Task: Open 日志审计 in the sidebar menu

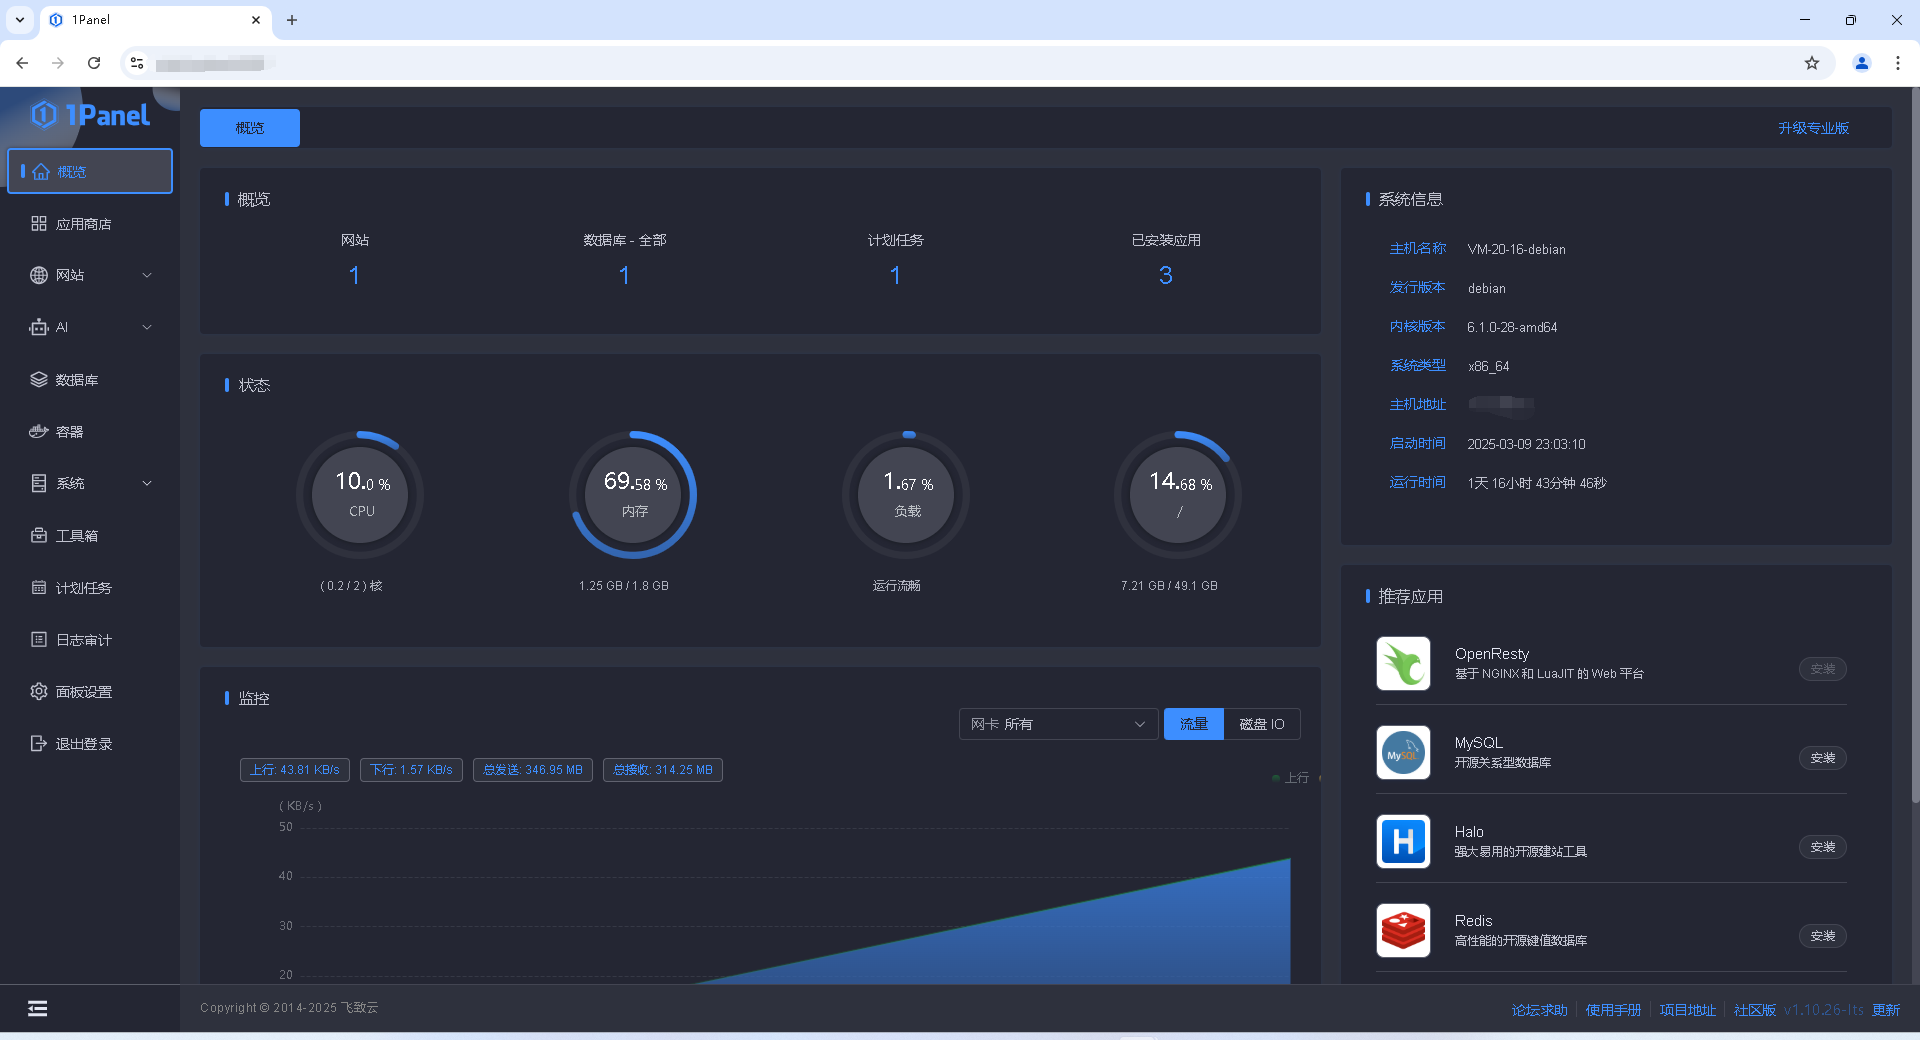Action: point(84,640)
